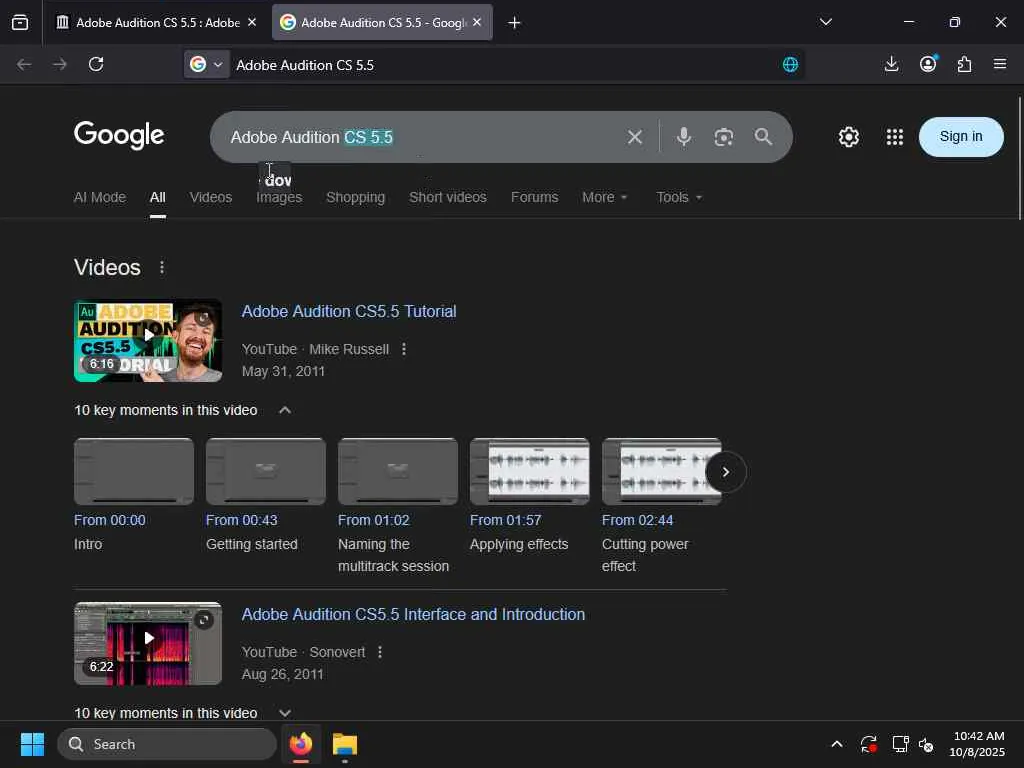1024x768 pixels.
Task: Show hidden system tray icons
Action: tap(837, 744)
